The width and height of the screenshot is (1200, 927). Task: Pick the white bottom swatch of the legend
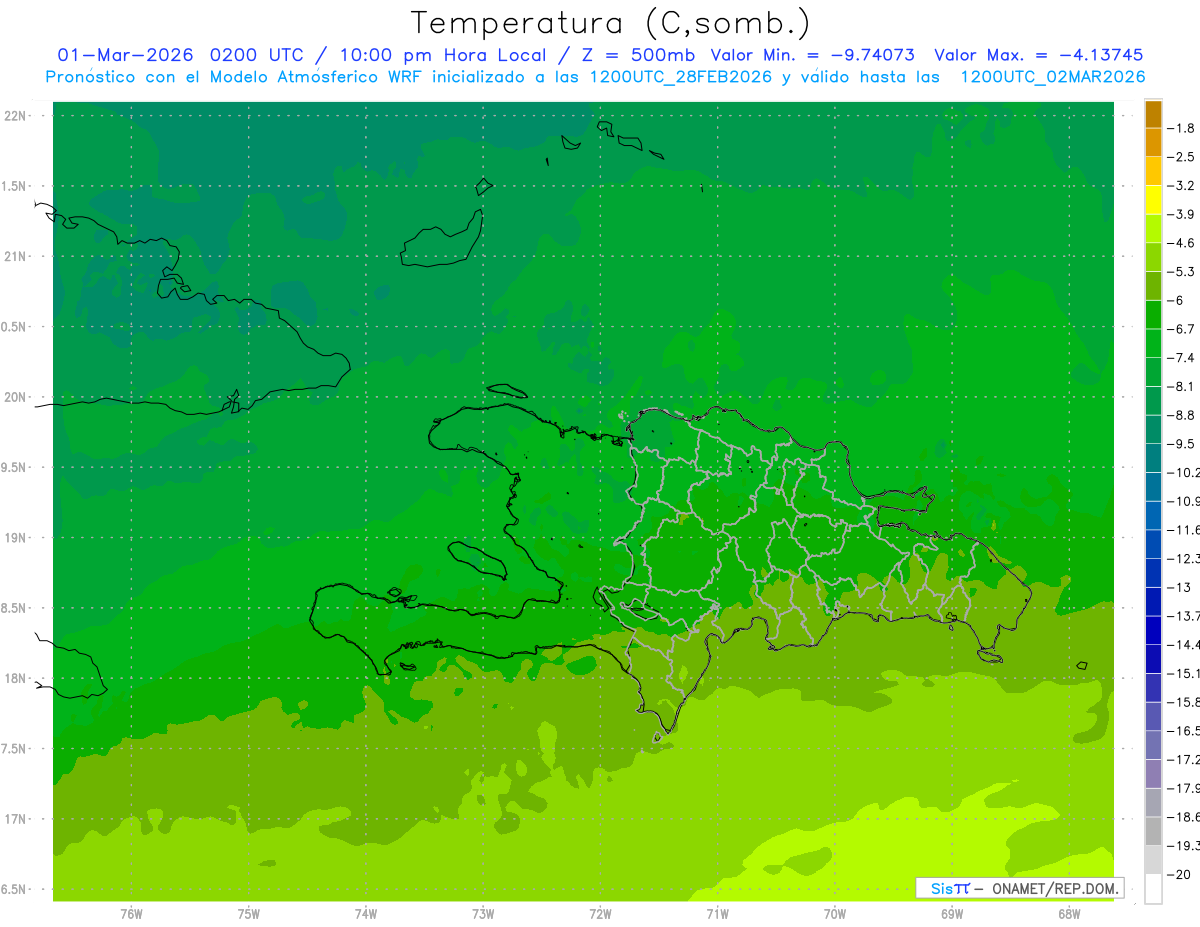point(1153,889)
